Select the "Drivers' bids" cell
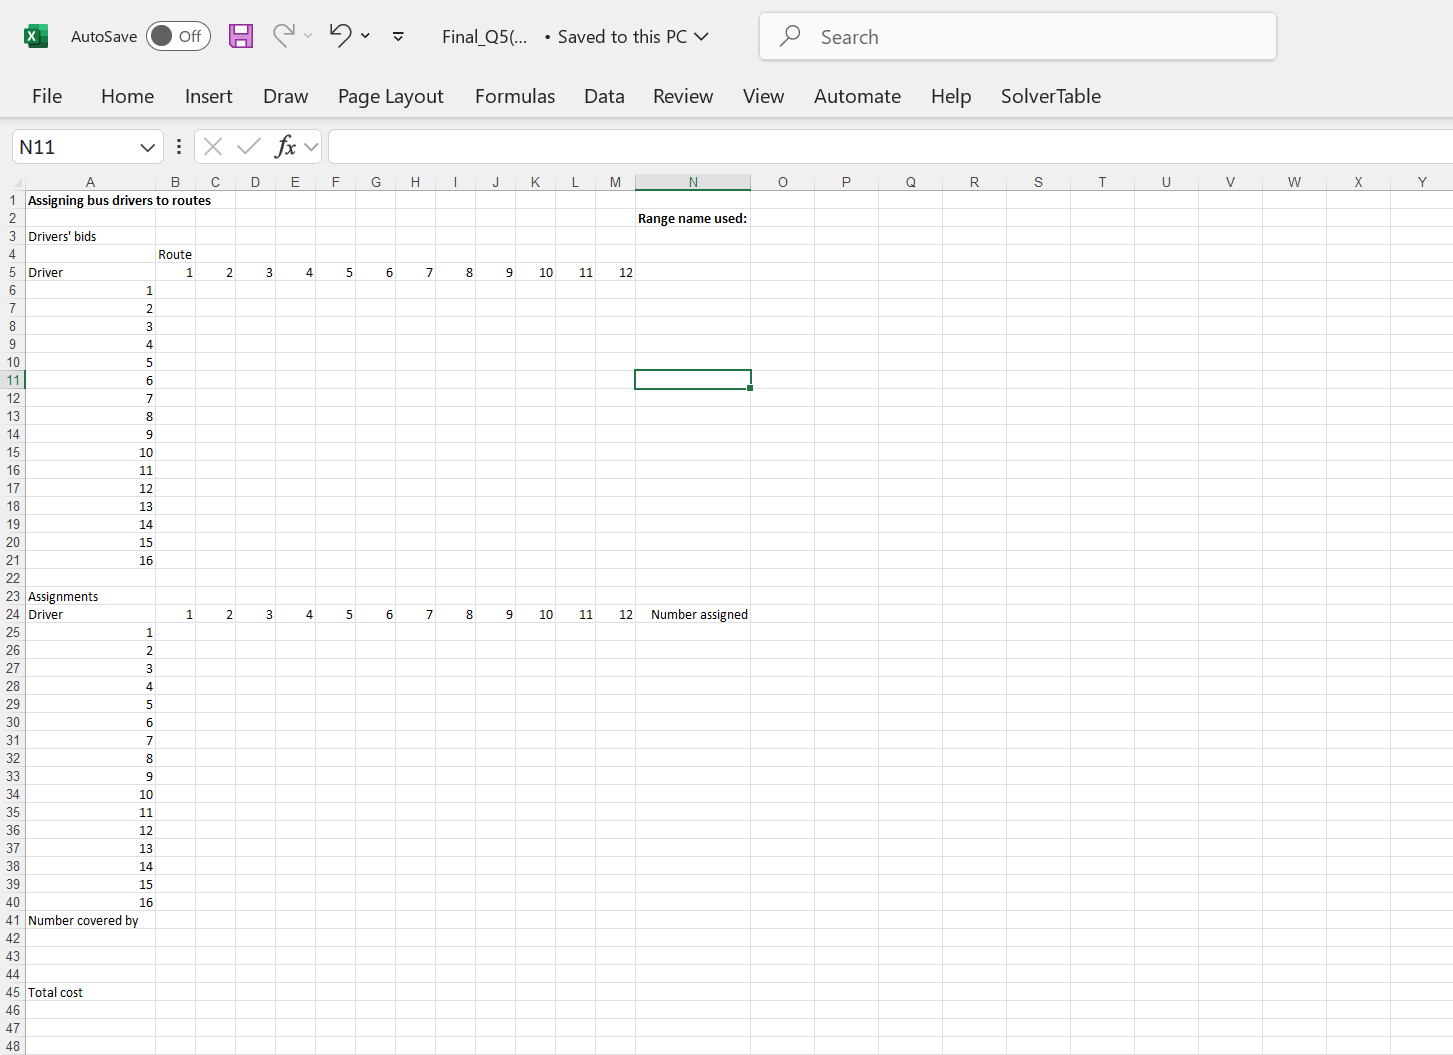The width and height of the screenshot is (1453, 1055). (90, 236)
